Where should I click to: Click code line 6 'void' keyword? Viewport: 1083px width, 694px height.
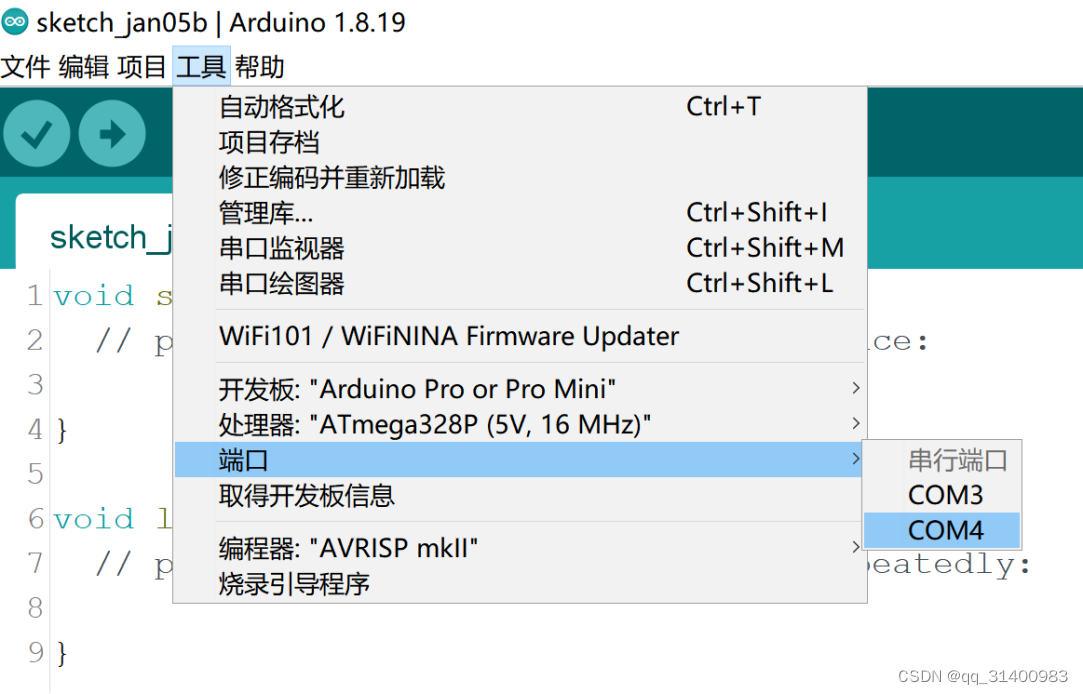coord(94,519)
